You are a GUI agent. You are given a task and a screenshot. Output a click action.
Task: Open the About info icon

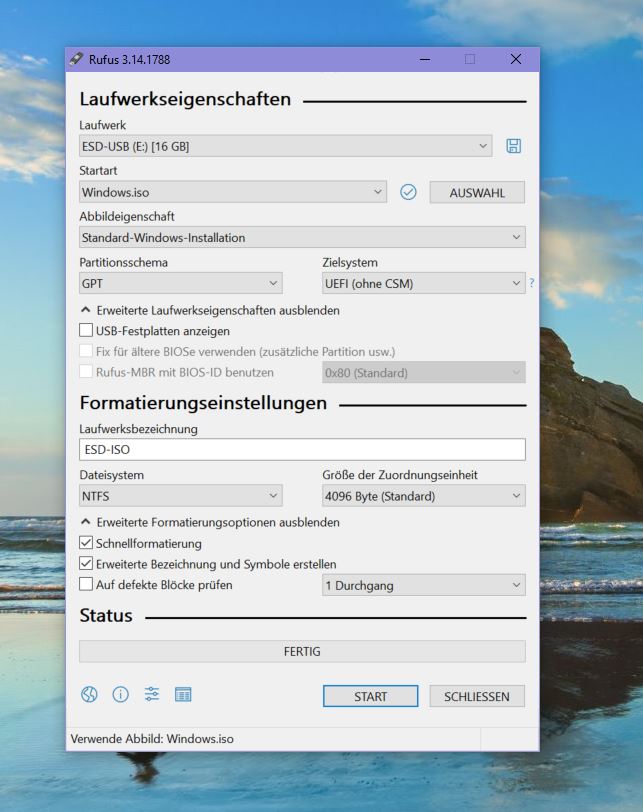tap(121, 694)
